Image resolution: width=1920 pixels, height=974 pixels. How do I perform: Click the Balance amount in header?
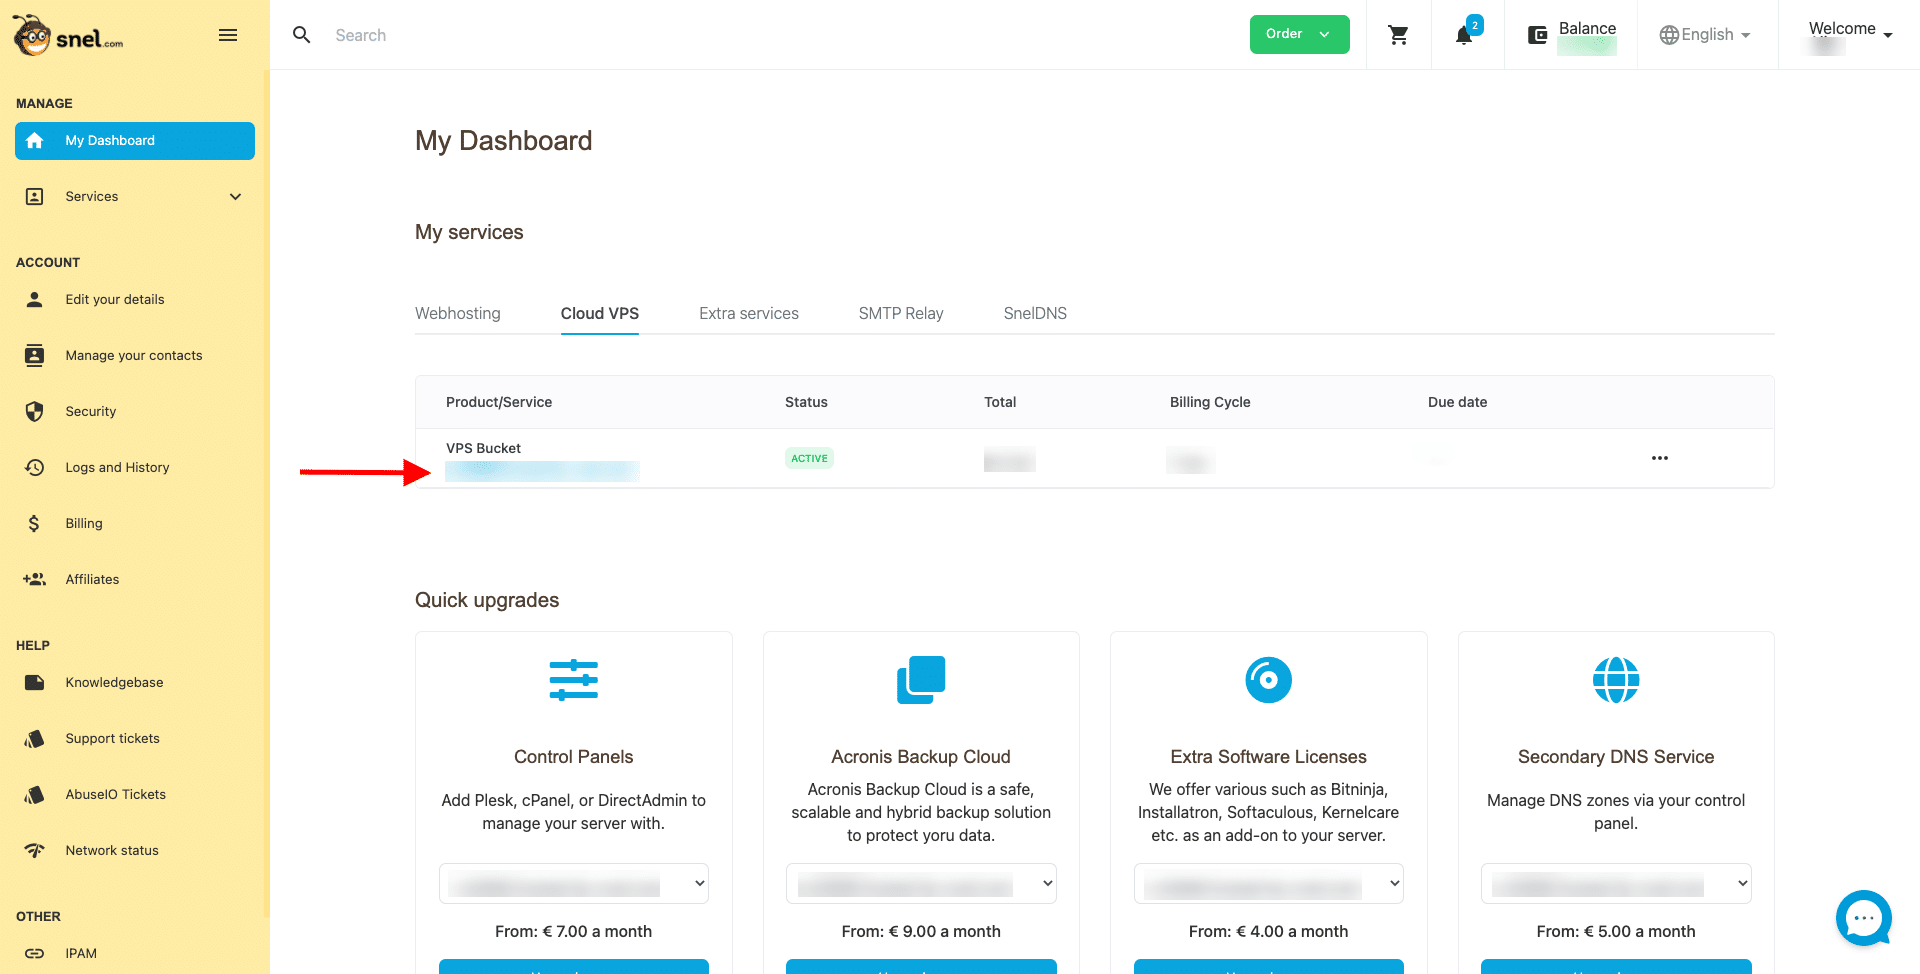tap(1587, 46)
